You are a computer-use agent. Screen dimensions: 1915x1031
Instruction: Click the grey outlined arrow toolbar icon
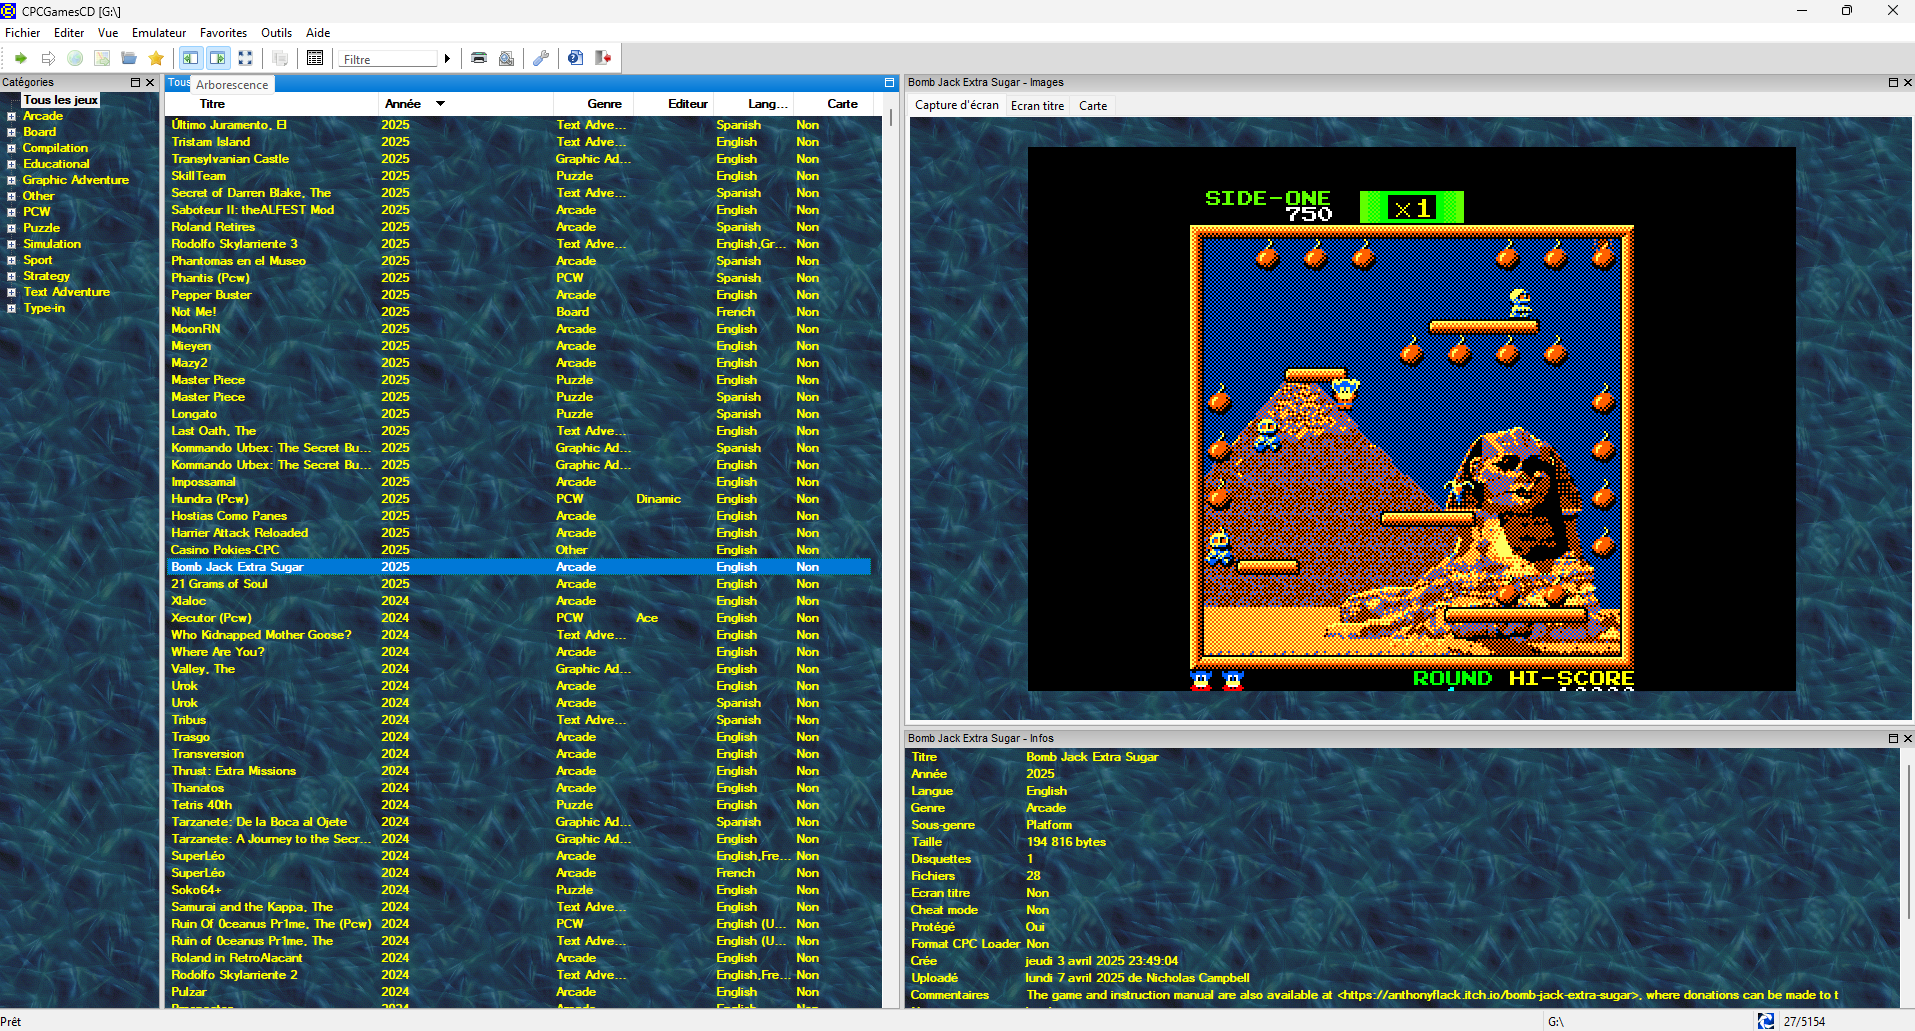48,58
